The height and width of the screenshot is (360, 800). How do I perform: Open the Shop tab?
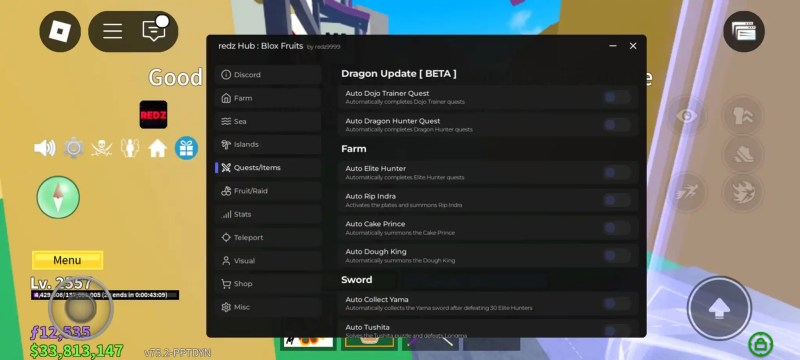click(x=268, y=284)
